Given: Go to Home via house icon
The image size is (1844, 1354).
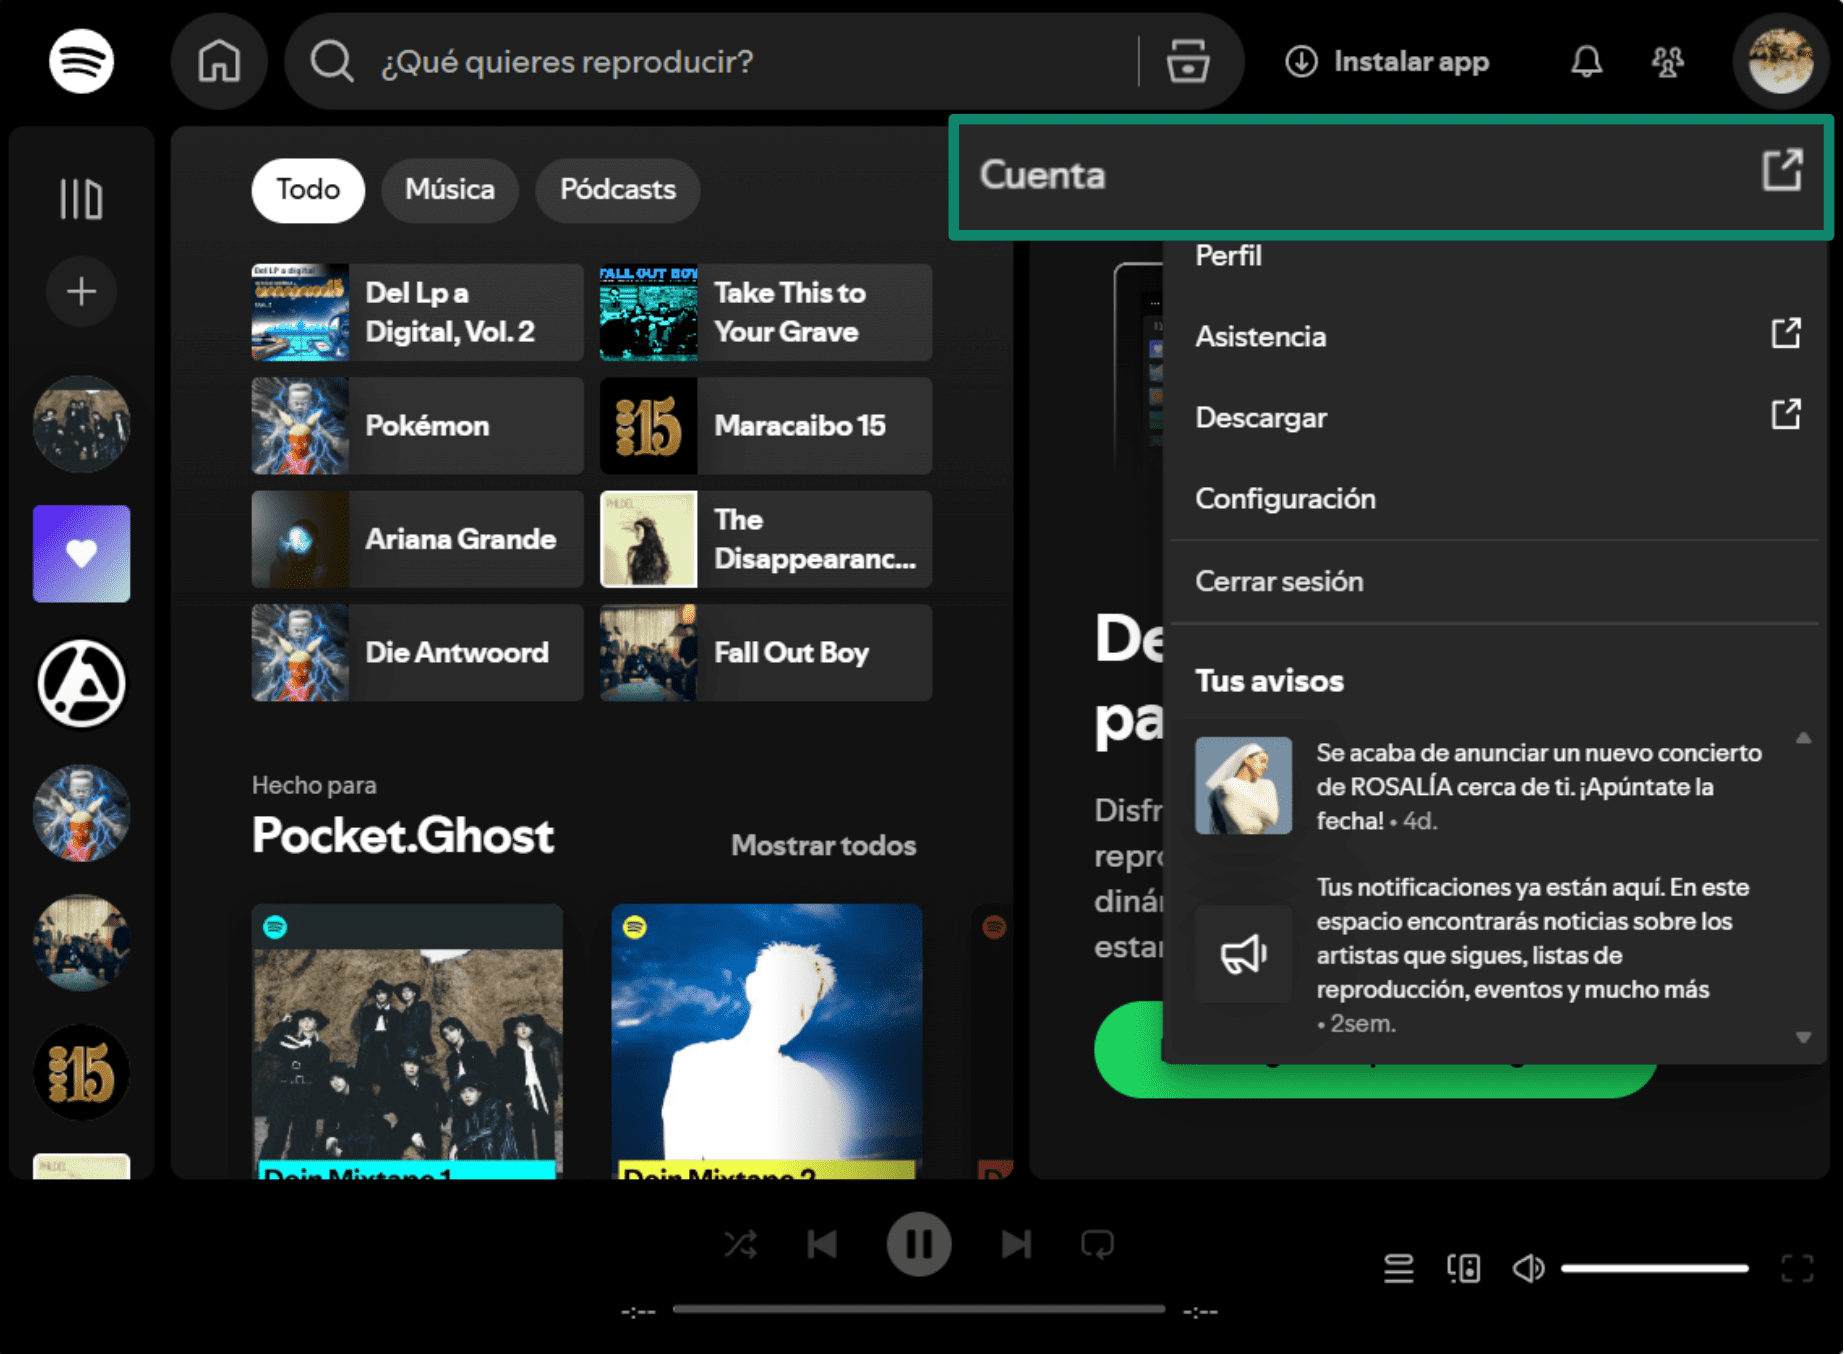Looking at the screenshot, I should pos(219,61).
